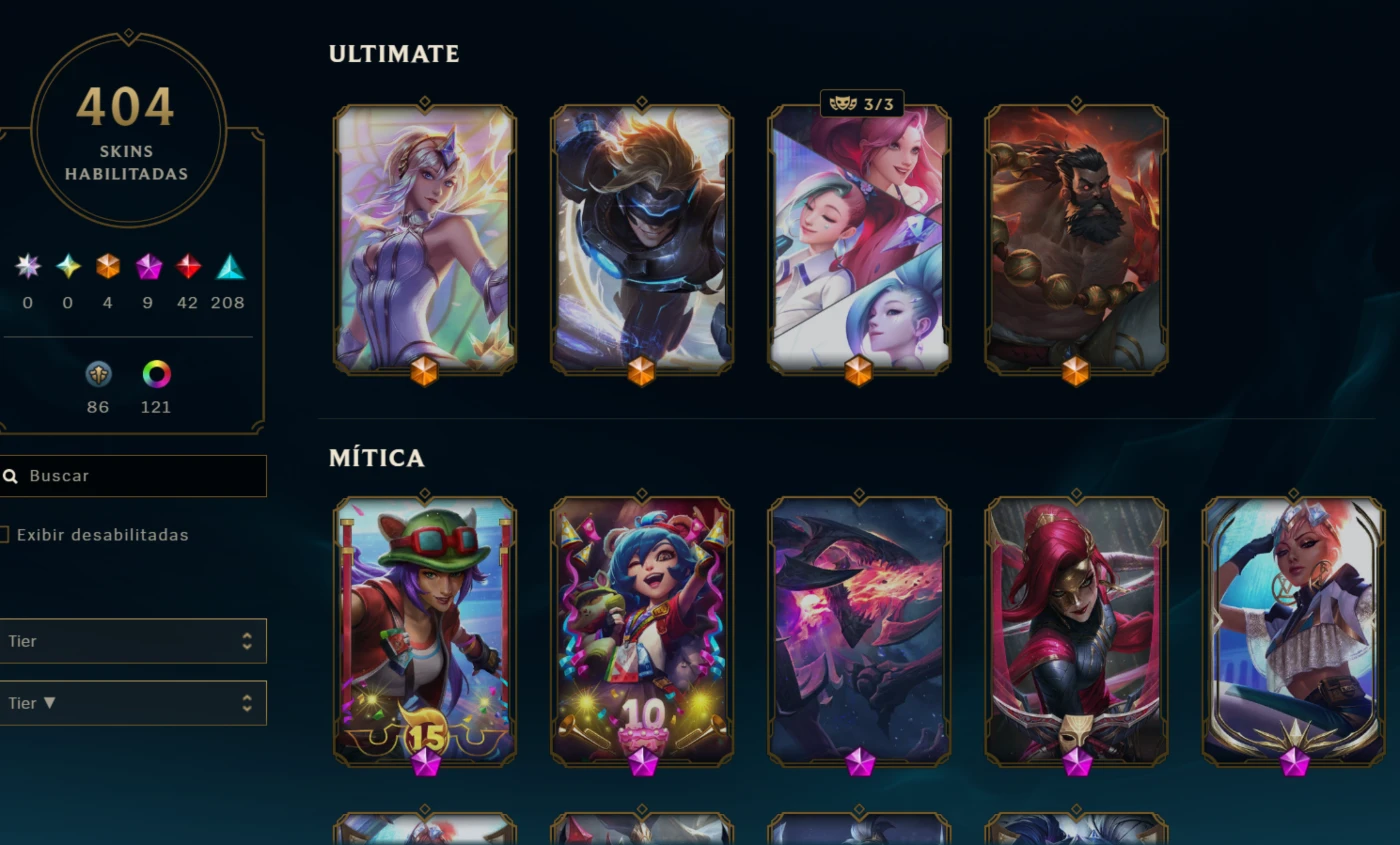Image resolution: width=1400 pixels, height=845 pixels.
Task: Click the silver Transcendent gem icon
Action: click(x=28, y=266)
